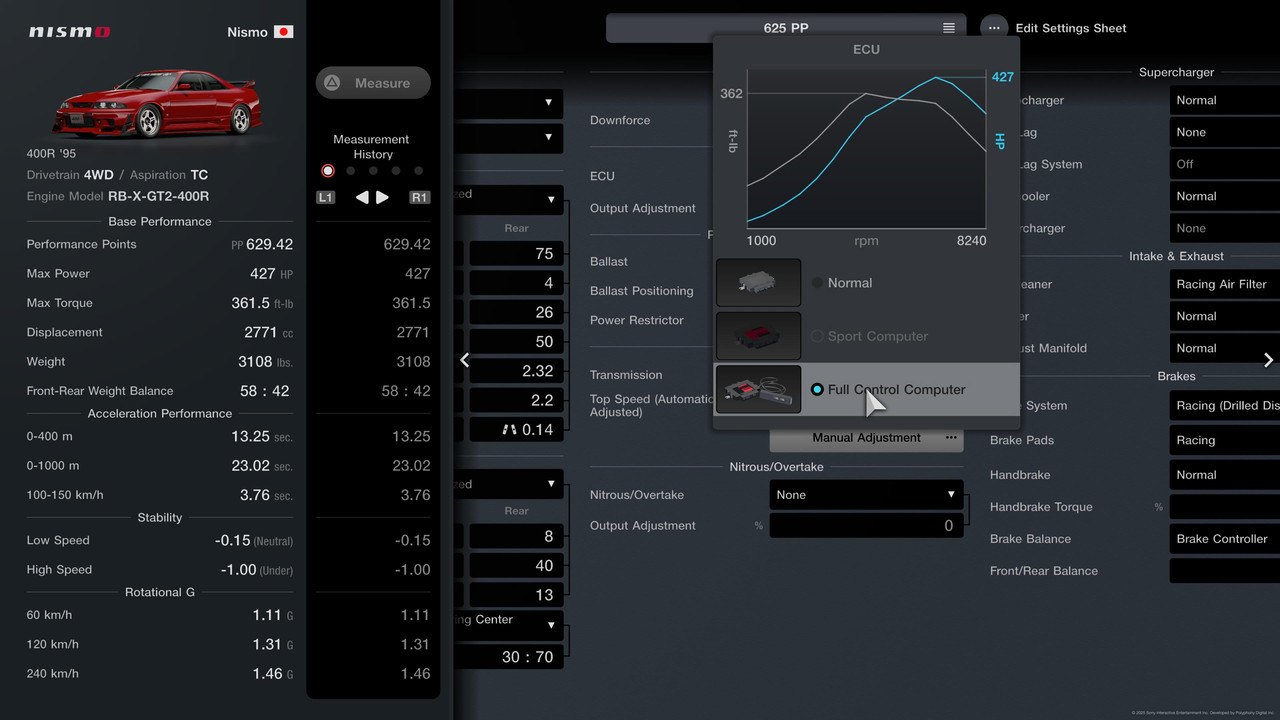Open the Supercharger Normal dropdown
The height and width of the screenshot is (720, 1280).
click(x=1225, y=100)
